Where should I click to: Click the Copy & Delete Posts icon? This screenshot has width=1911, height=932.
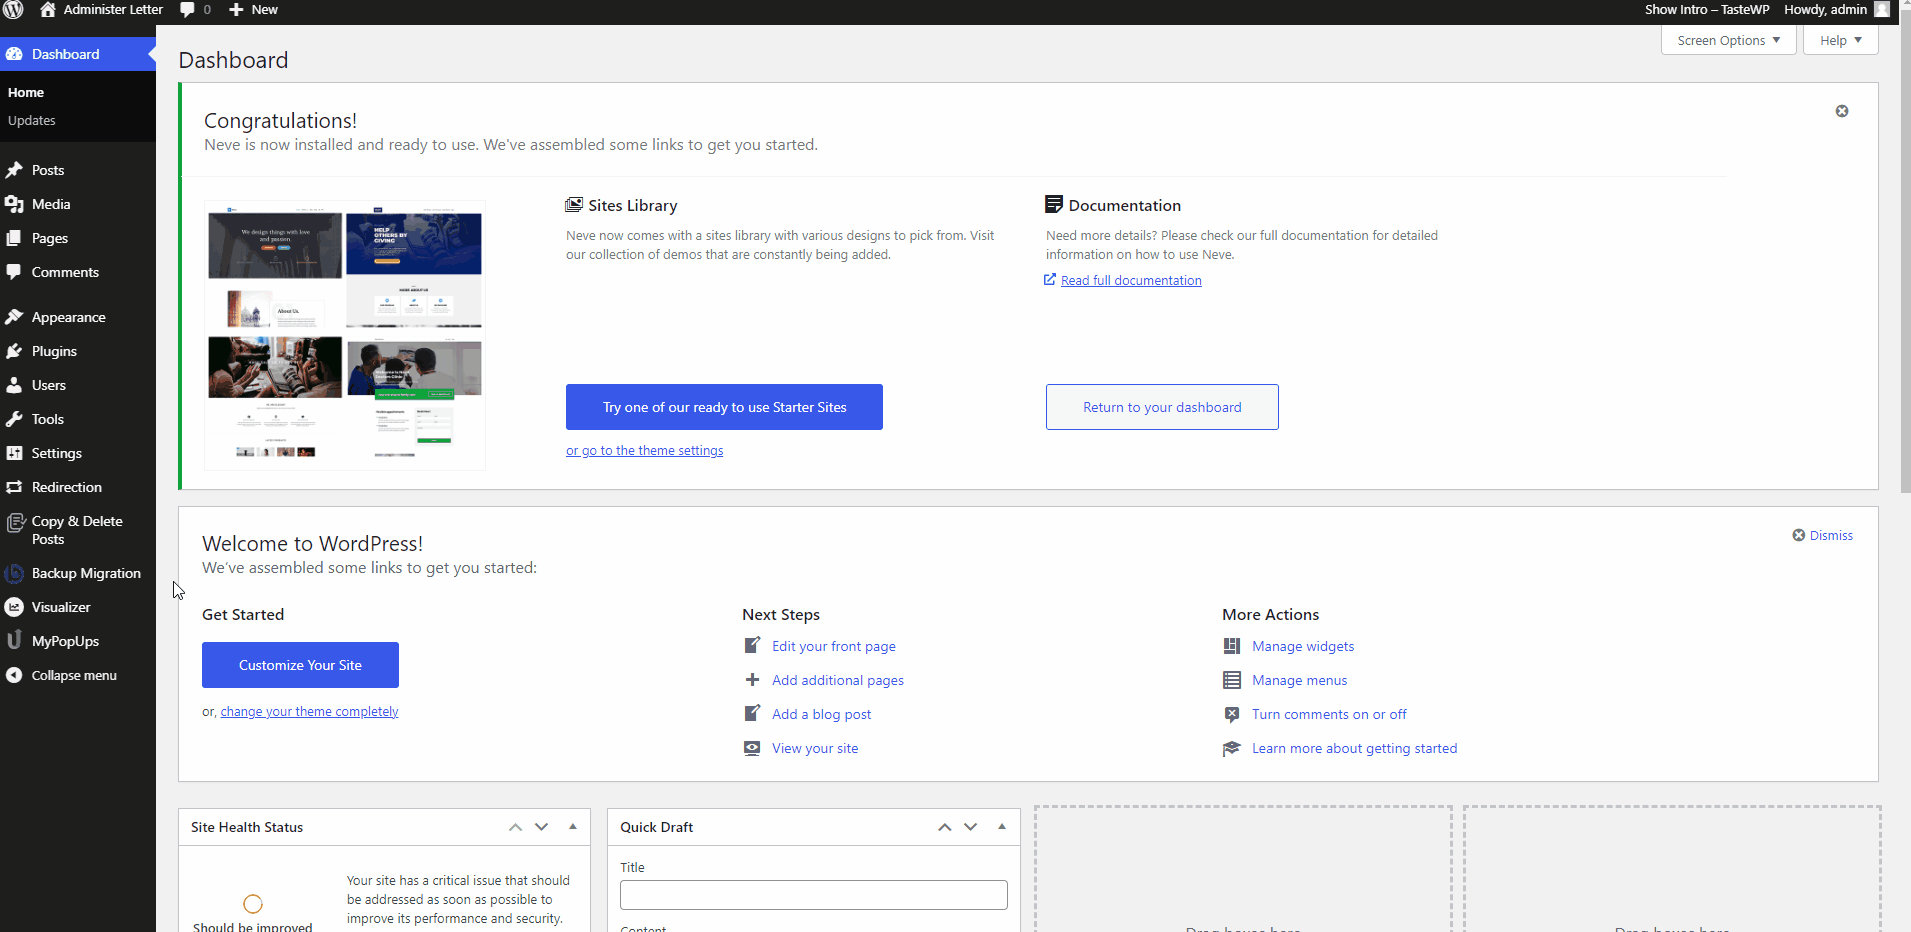coord(14,523)
